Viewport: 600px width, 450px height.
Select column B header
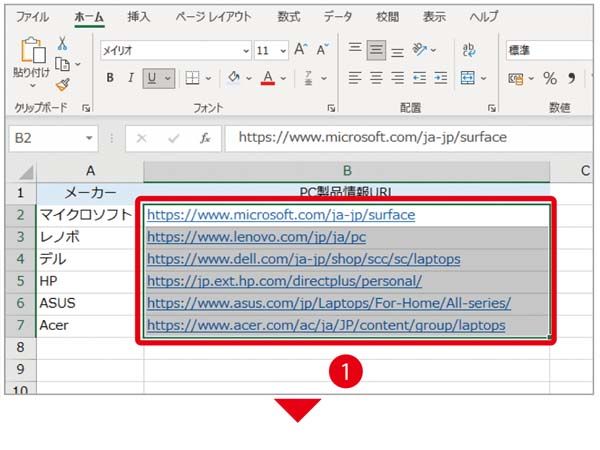tap(347, 171)
